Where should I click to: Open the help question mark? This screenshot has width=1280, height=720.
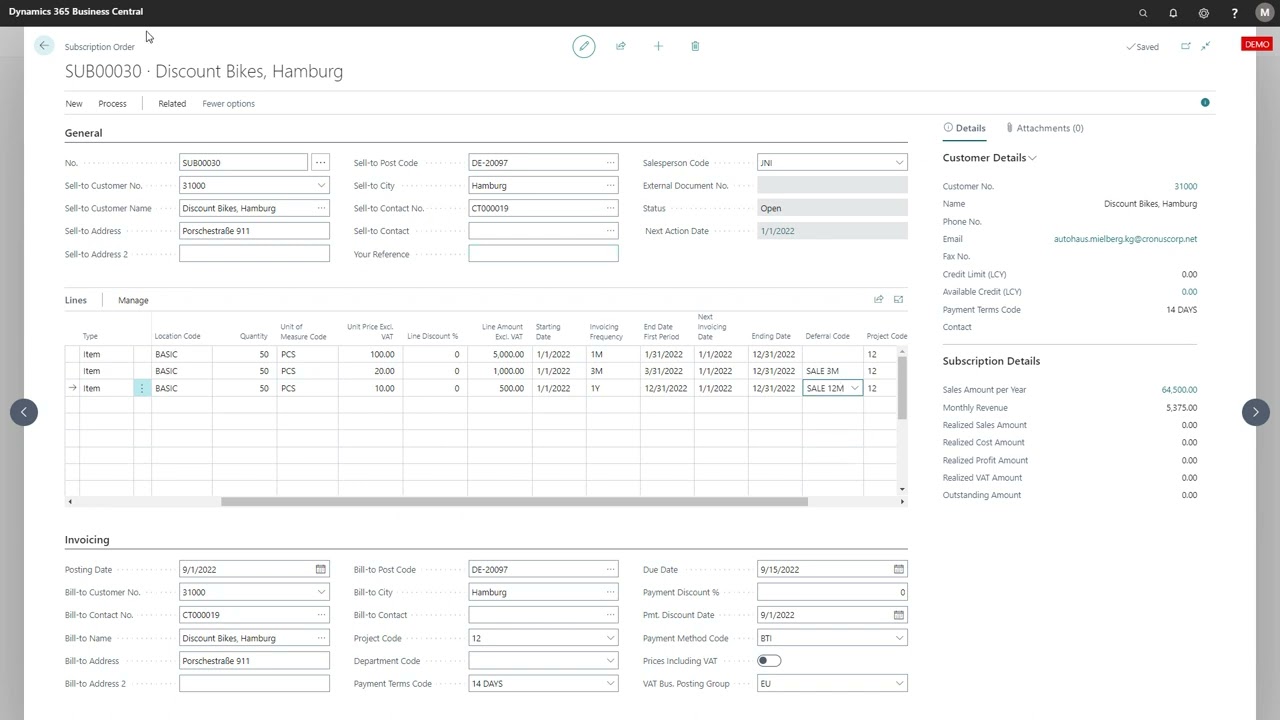1234,13
